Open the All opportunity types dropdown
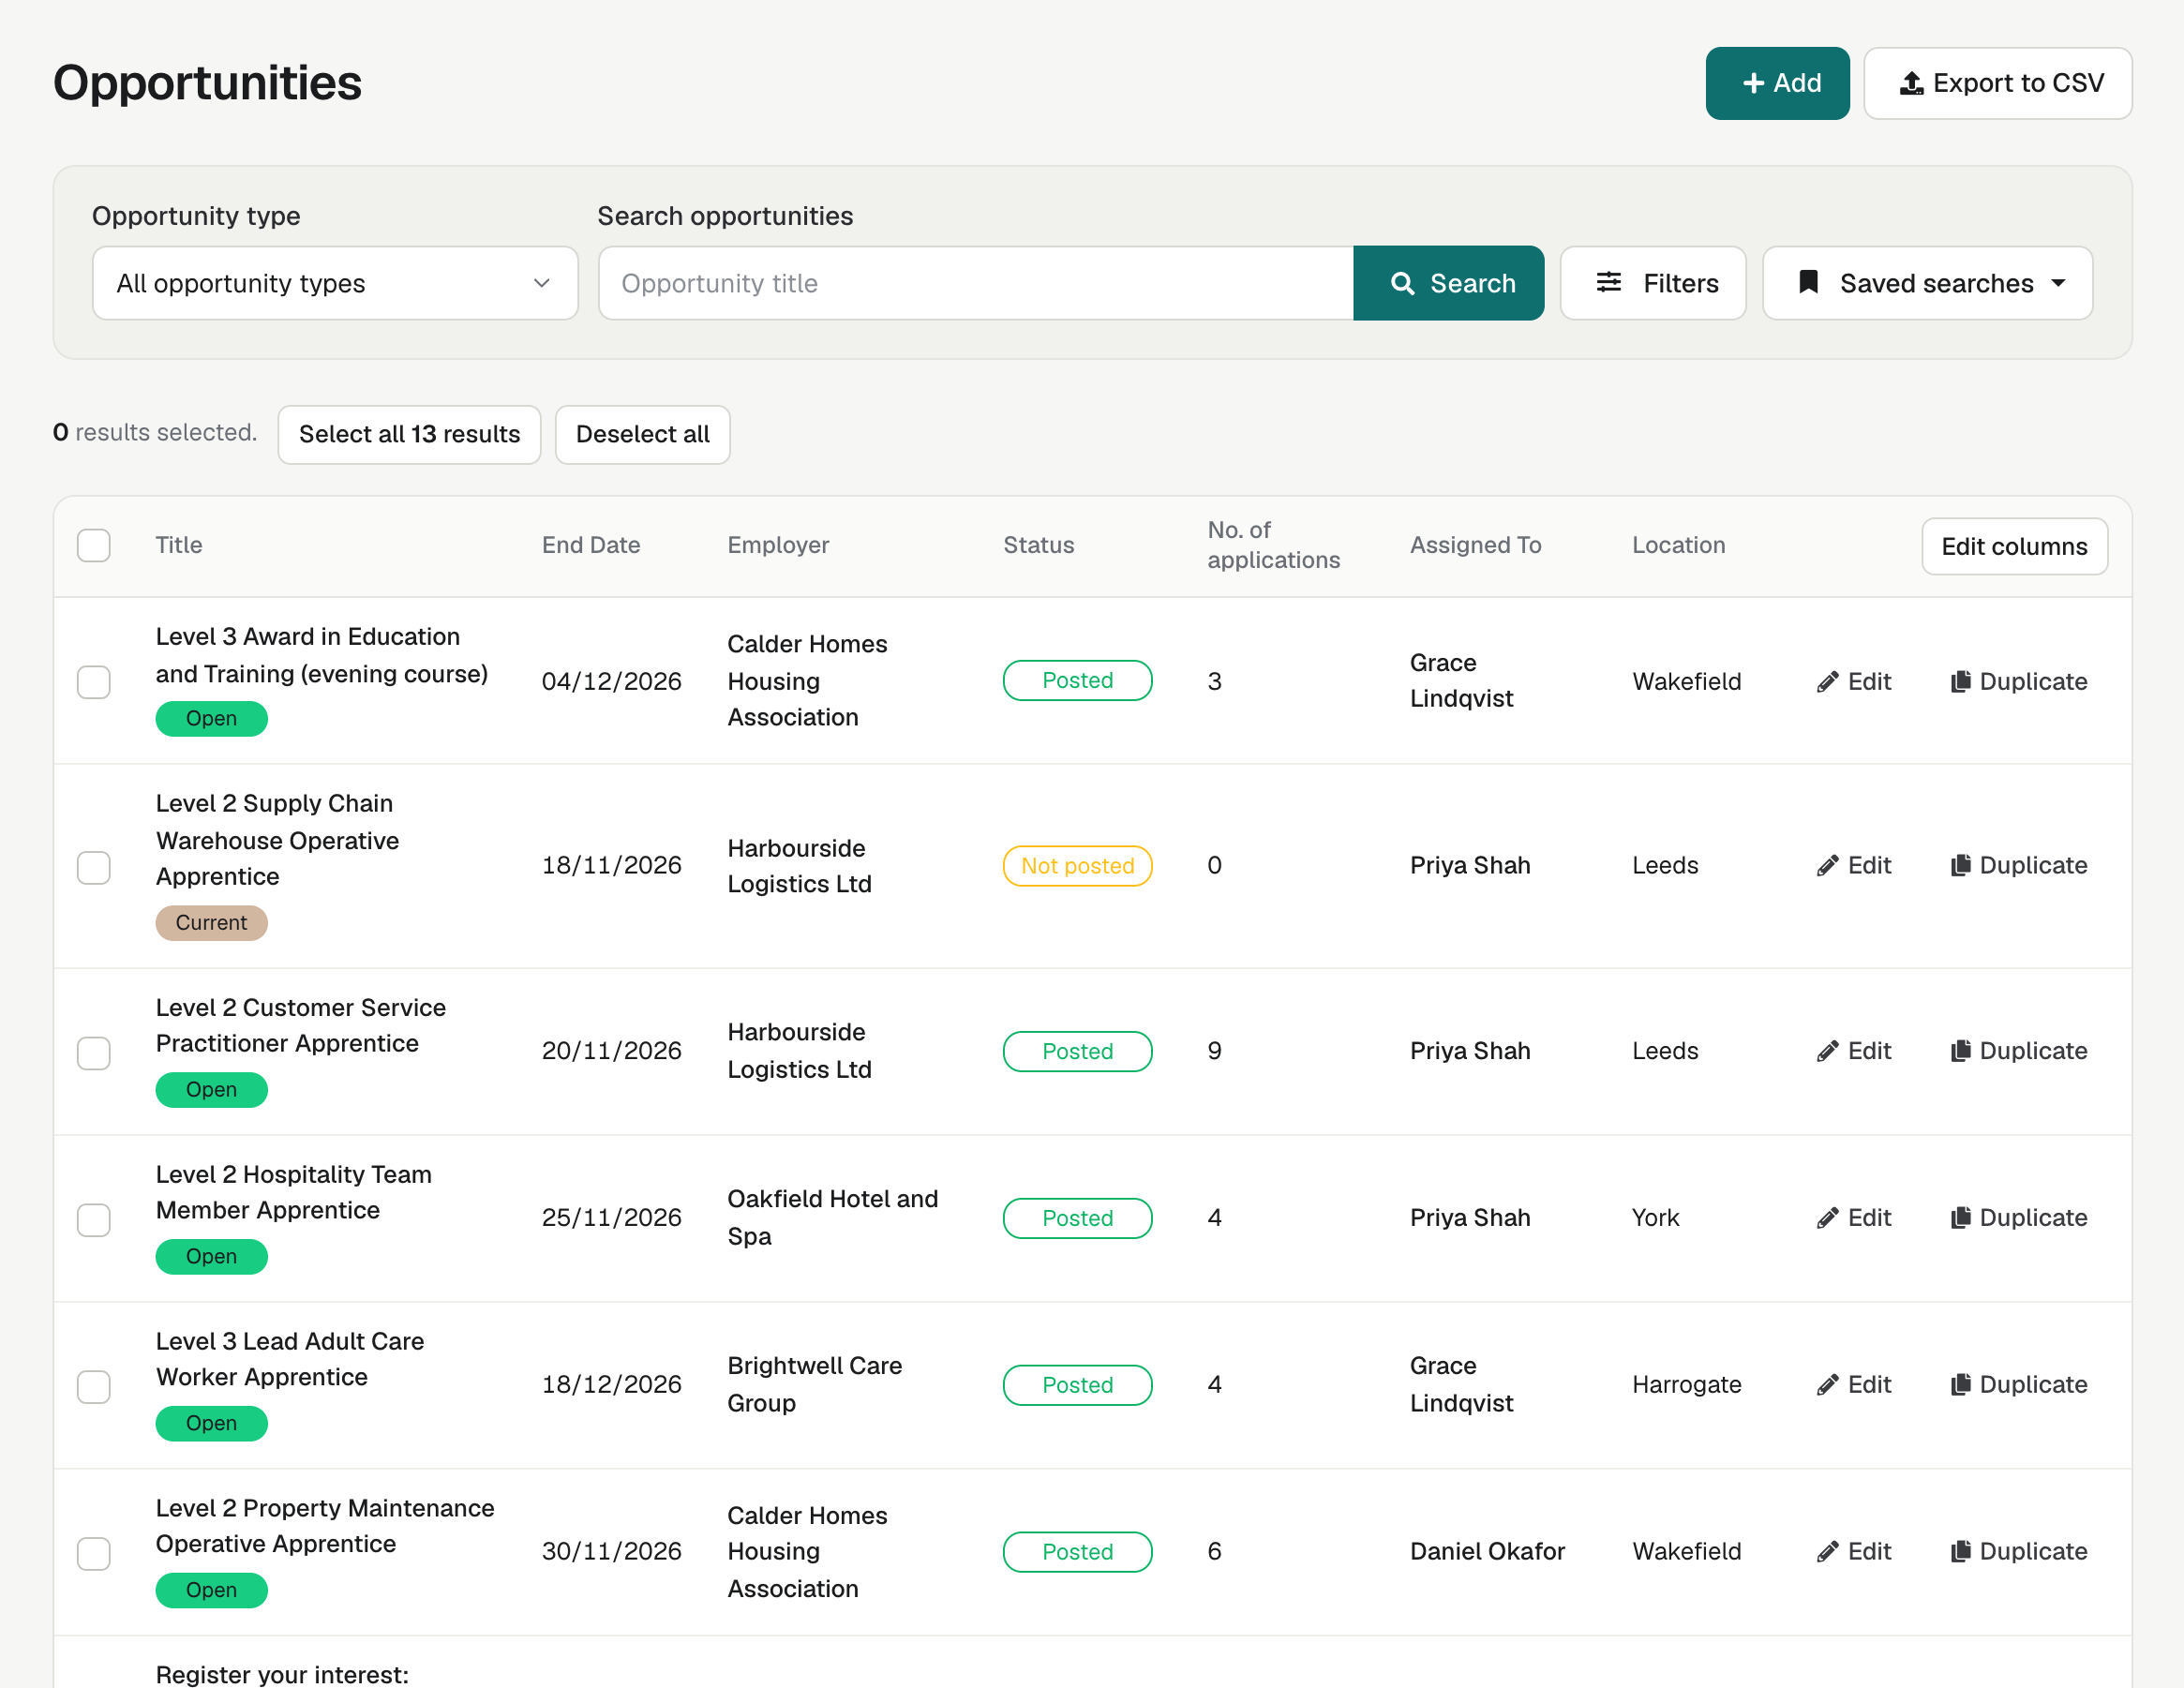This screenshot has height=1688, width=2184. (335, 284)
